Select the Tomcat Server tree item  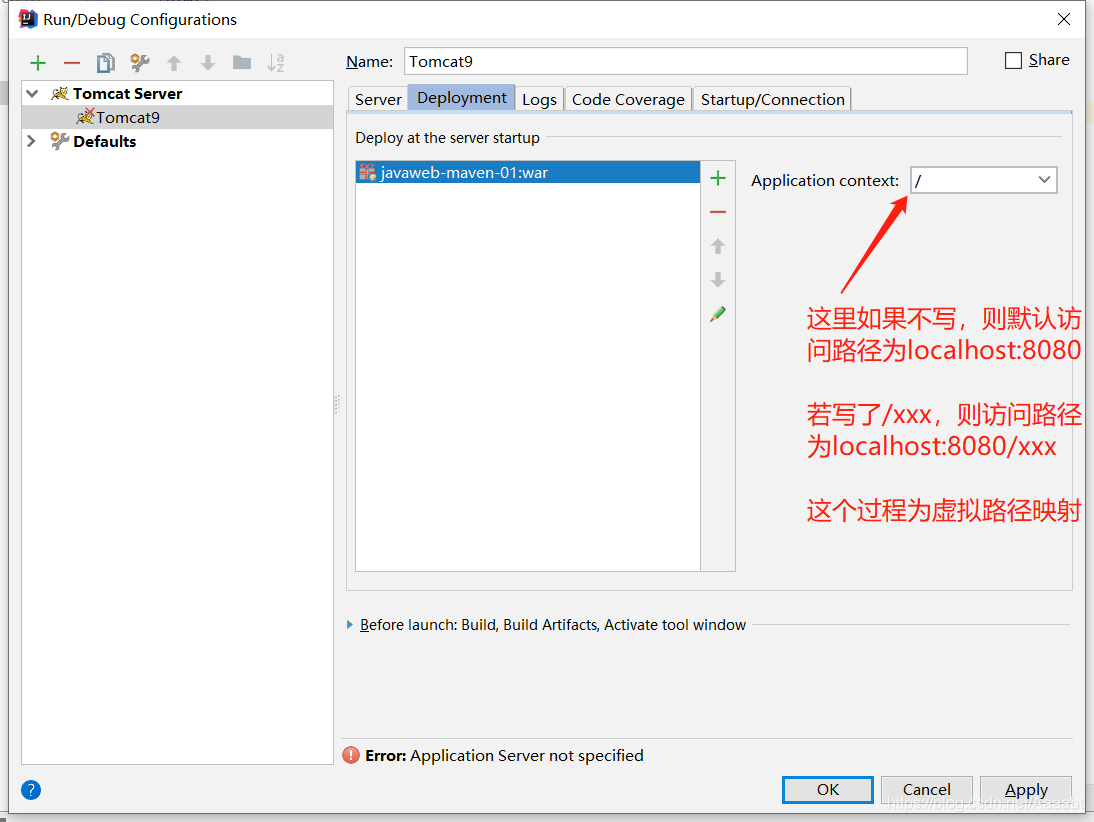(x=177, y=94)
